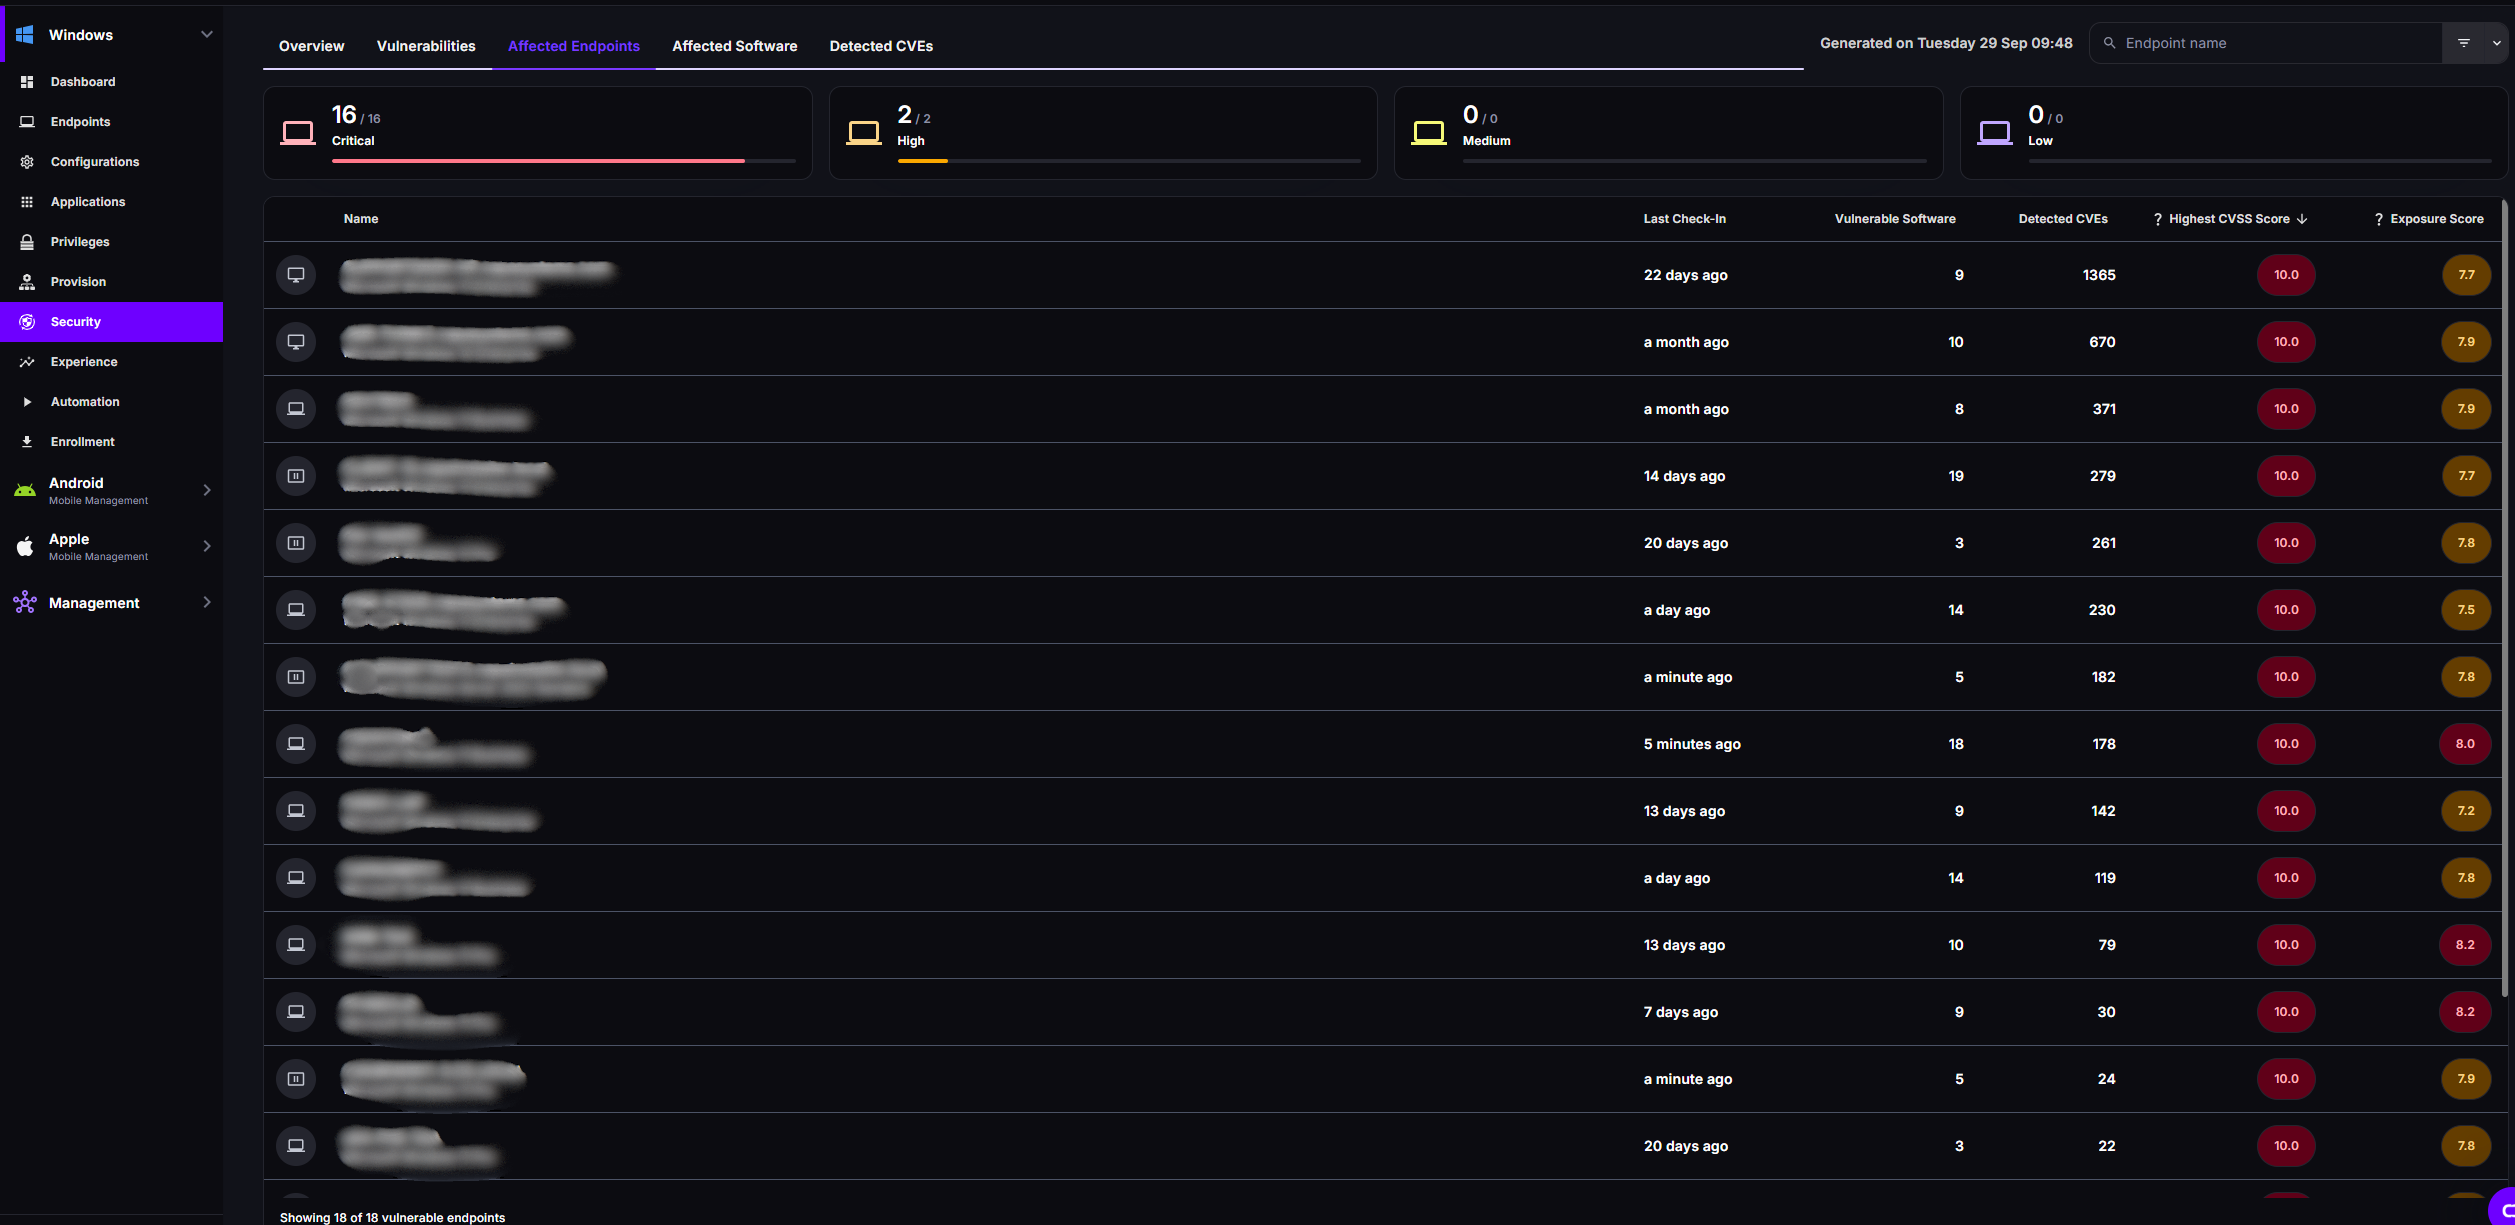
Task: Click device icon of 1365 CVEs row
Action: click(x=296, y=275)
